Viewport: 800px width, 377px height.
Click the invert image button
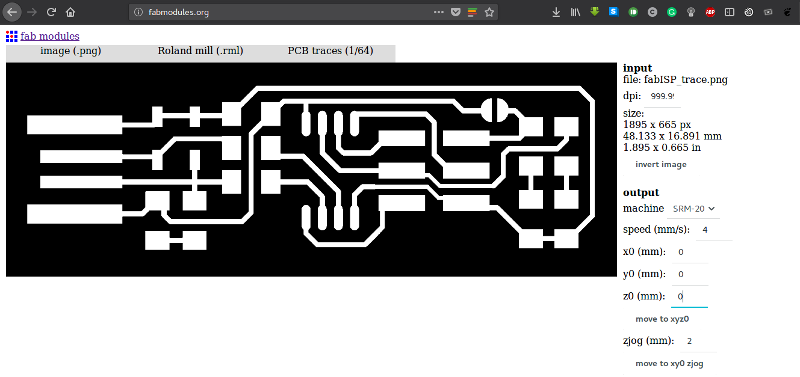point(661,164)
